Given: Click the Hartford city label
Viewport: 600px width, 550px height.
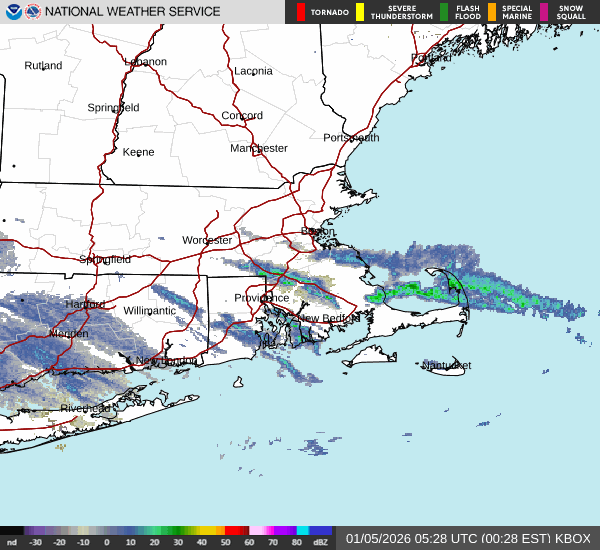Looking at the screenshot, I should click(x=85, y=304).
